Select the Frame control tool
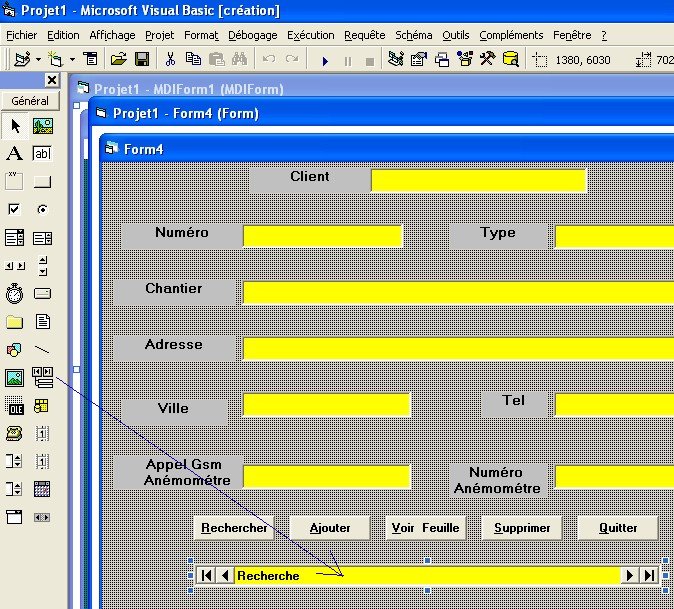This screenshot has height=609, width=674. point(14,181)
